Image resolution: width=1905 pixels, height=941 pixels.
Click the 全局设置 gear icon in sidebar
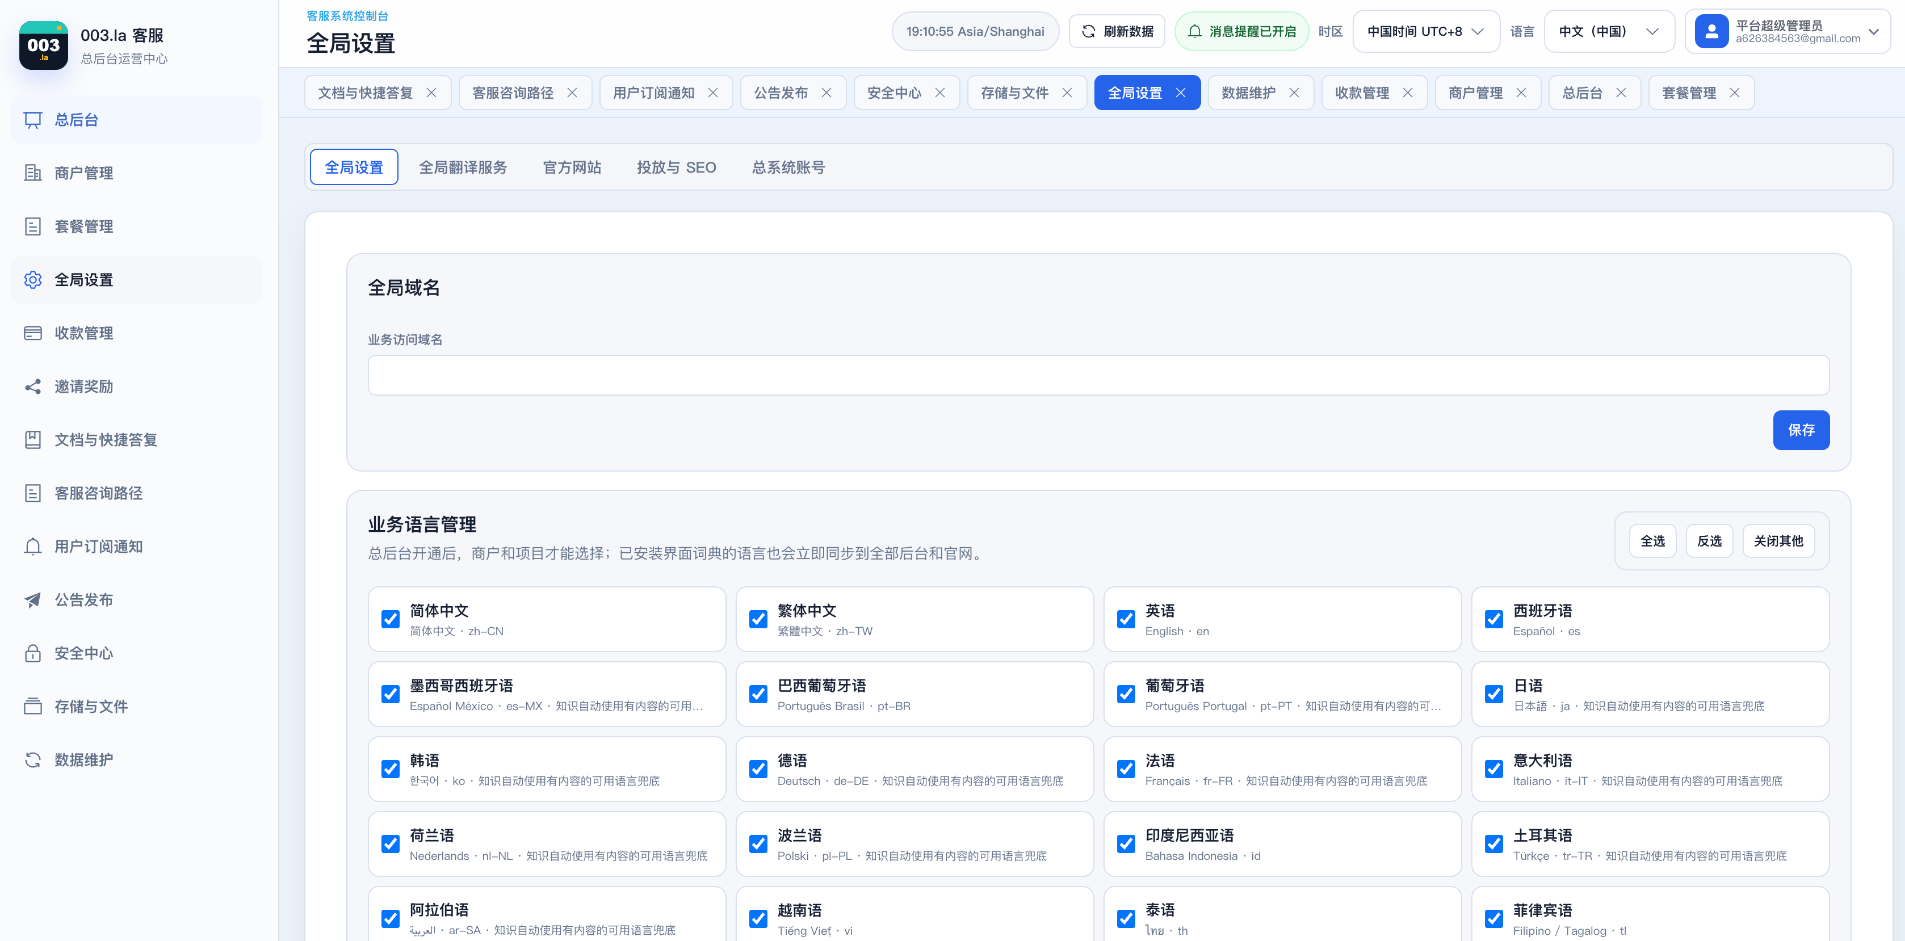click(33, 280)
